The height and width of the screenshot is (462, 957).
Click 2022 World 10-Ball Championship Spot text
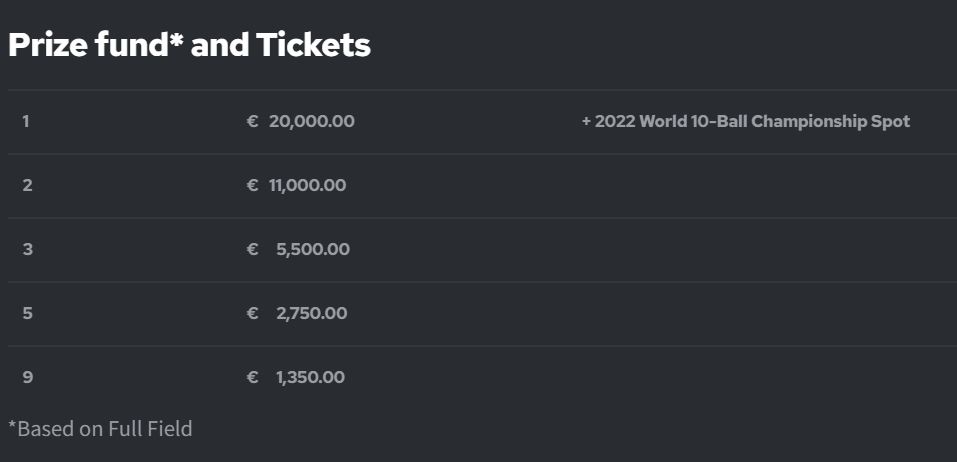(x=746, y=121)
